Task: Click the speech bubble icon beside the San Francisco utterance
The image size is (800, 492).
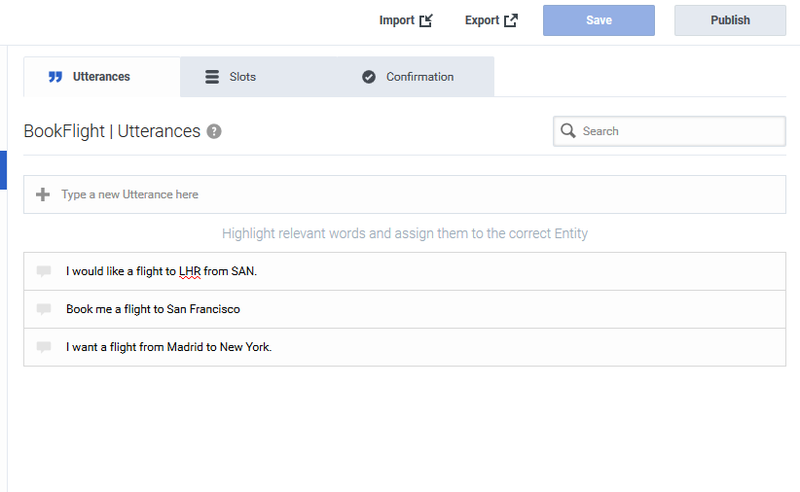Action: point(44,309)
